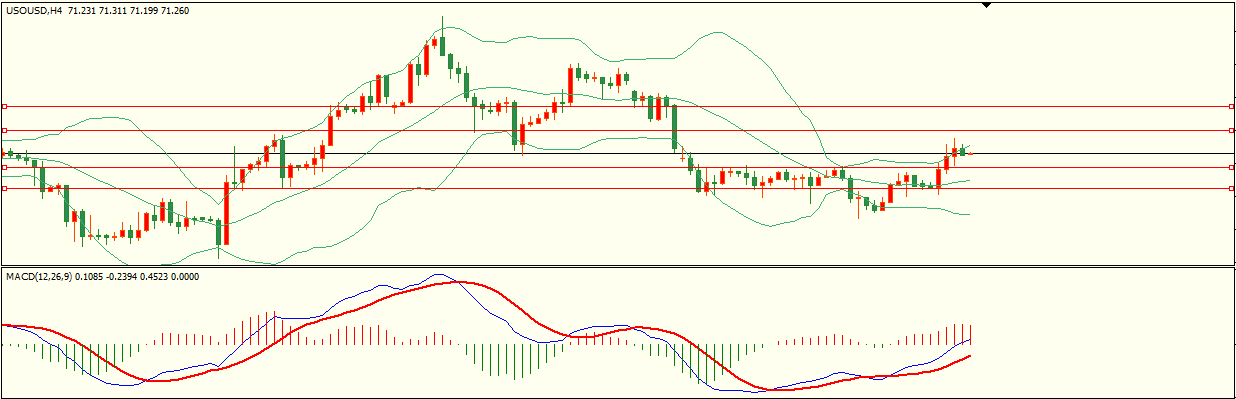Select the second red horizontal line's left handle

pos(4,130)
